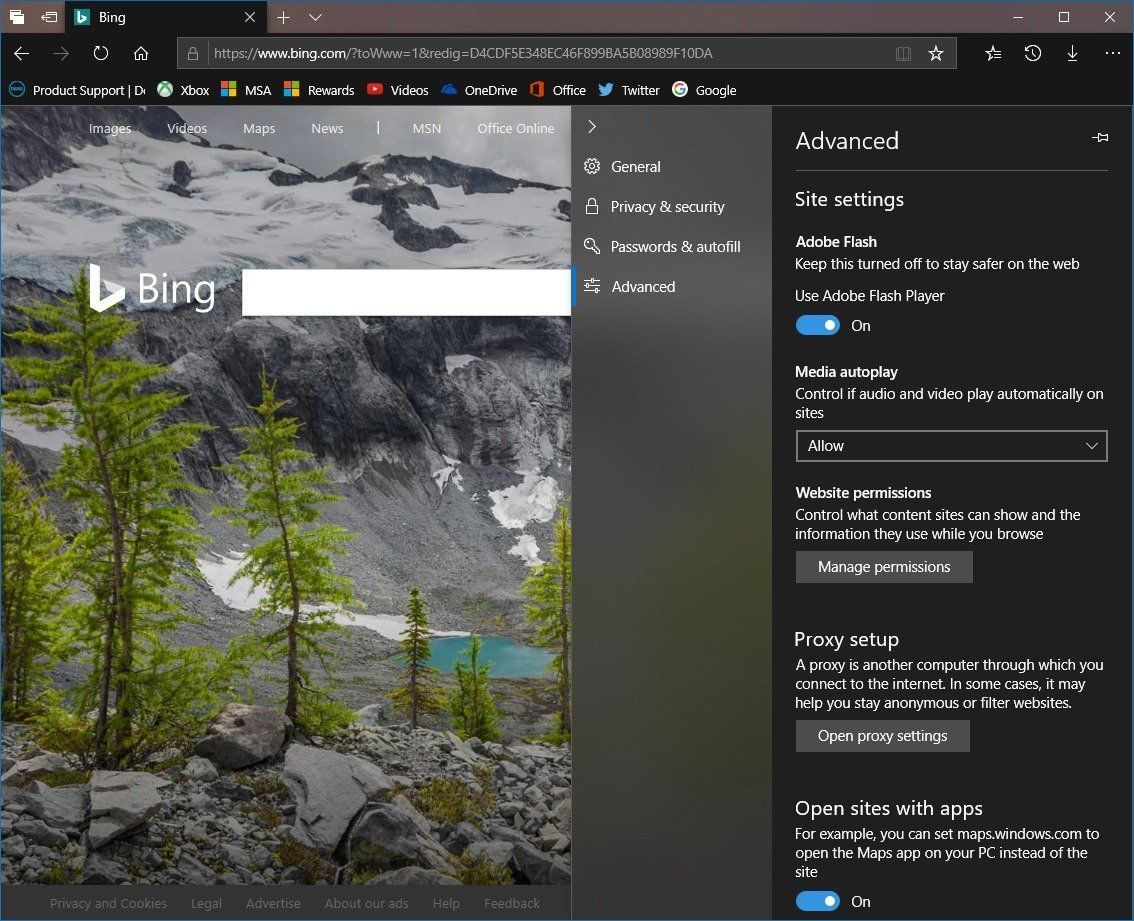Click the Add to favorites bar icon

coord(992,53)
